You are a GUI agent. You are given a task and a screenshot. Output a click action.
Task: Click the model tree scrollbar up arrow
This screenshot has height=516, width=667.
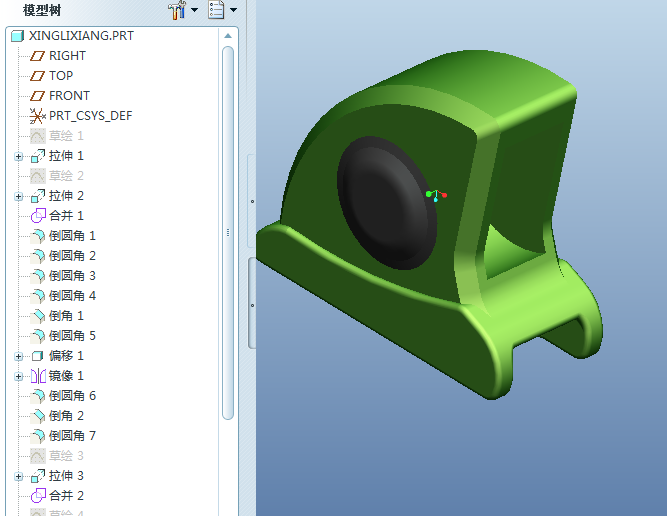point(228,36)
